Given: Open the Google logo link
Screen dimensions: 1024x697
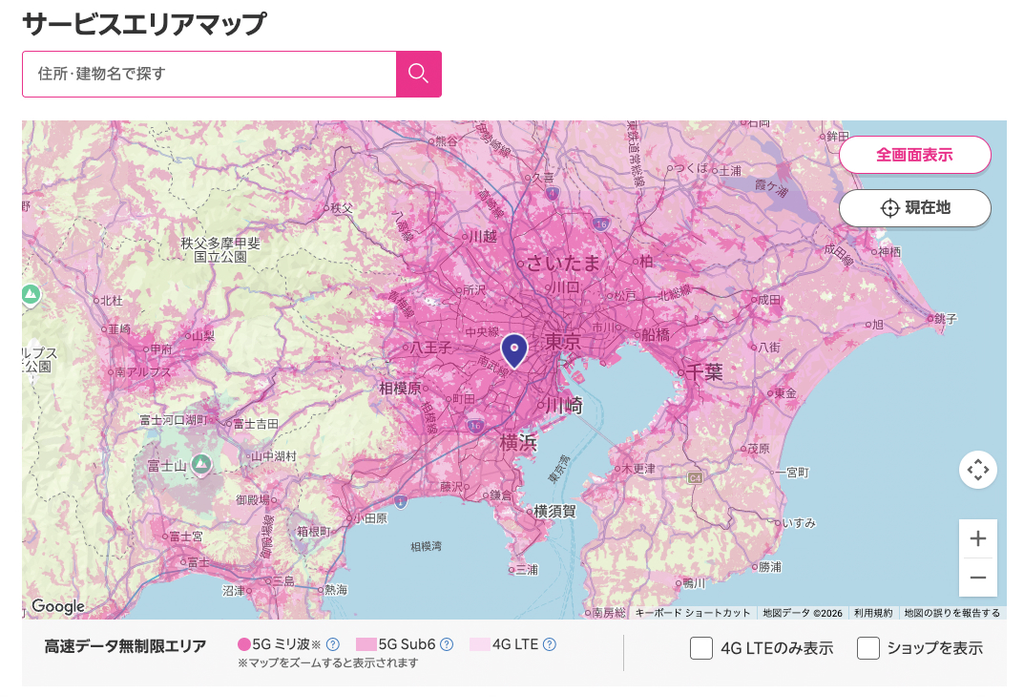Looking at the screenshot, I should pos(58,606).
